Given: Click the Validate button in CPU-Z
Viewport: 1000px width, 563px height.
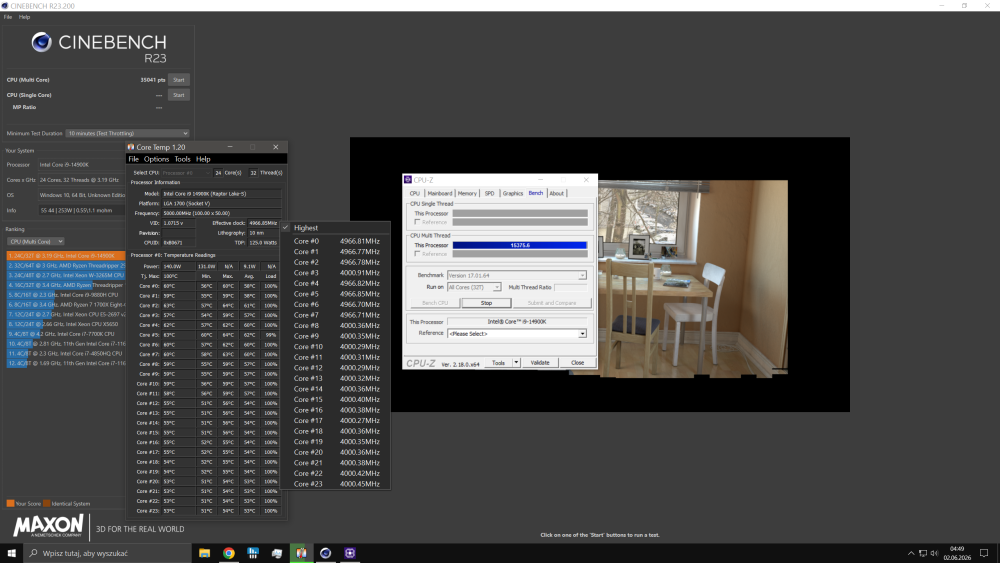Looking at the screenshot, I should pyautogui.click(x=540, y=362).
